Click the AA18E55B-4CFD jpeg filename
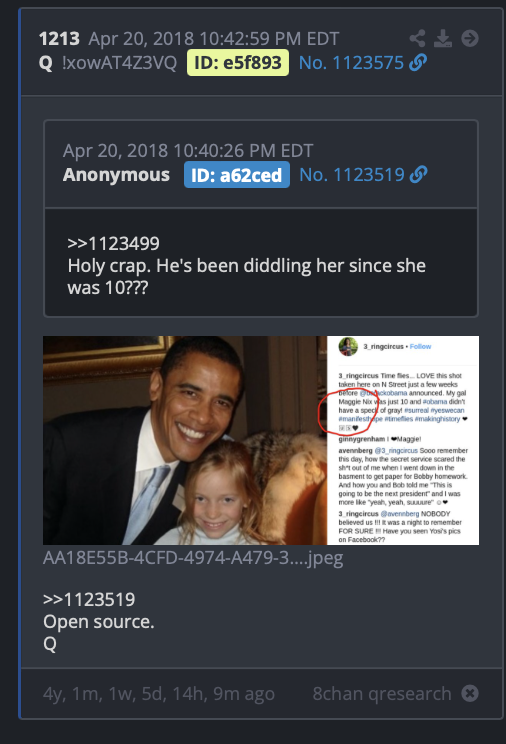506x744 pixels. (193, 558)
